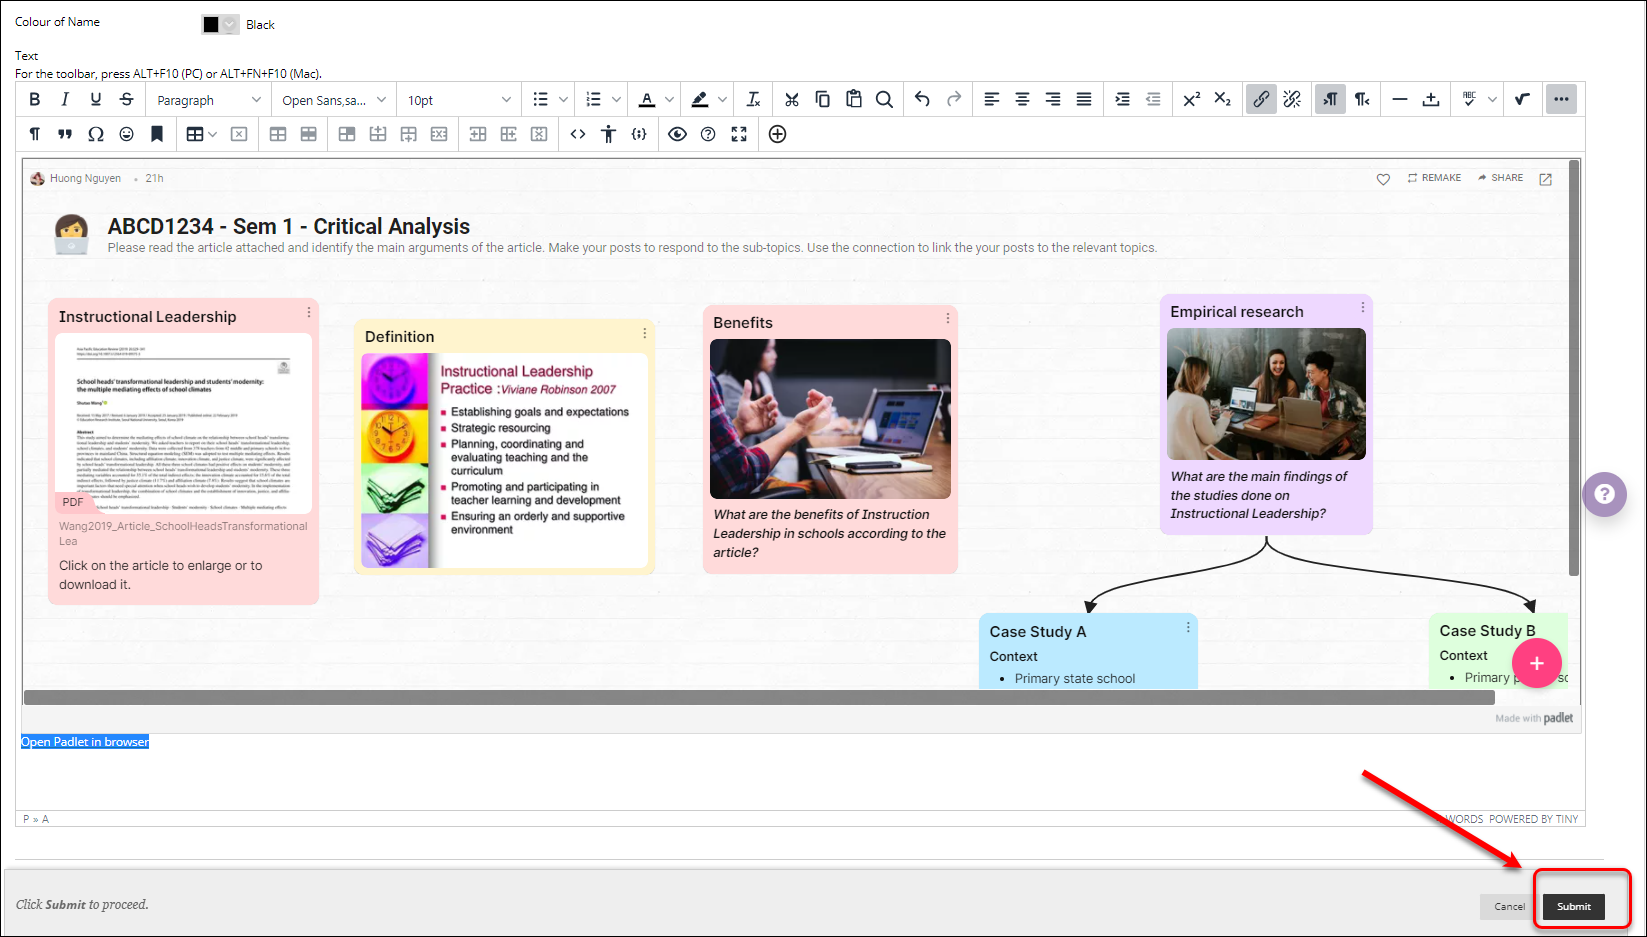Click the pink plus button on the Padlet
Screen dimensions: 1647x937
click(x=1537, y=663)
